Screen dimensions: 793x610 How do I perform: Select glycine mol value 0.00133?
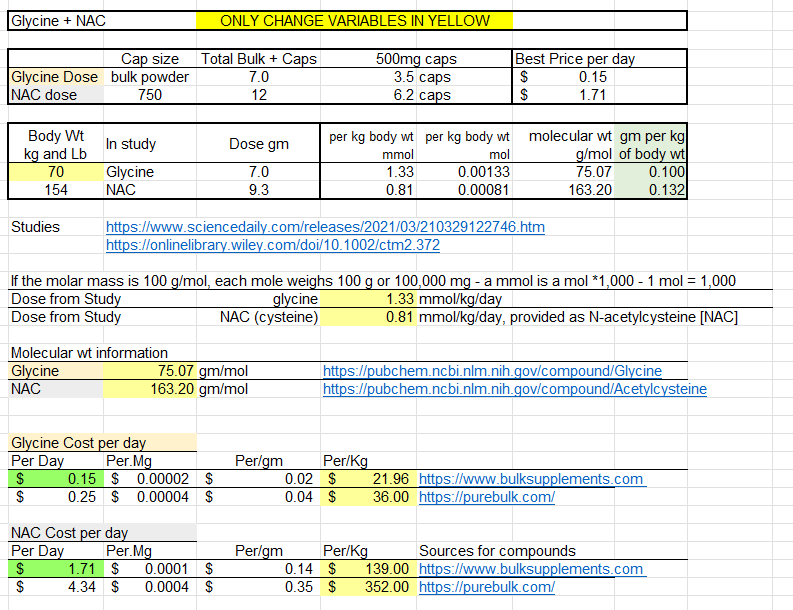(x=464, y=172)
